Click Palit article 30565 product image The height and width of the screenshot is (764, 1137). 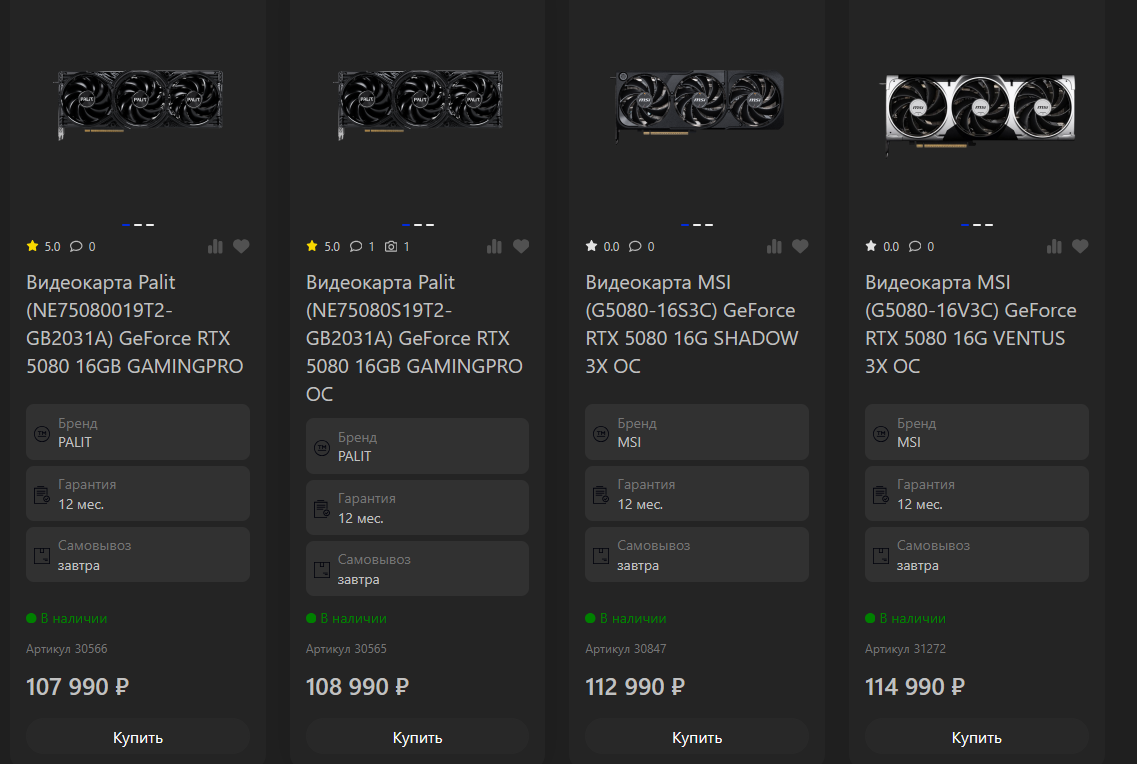pyautogui.click(x=420, y=104)
